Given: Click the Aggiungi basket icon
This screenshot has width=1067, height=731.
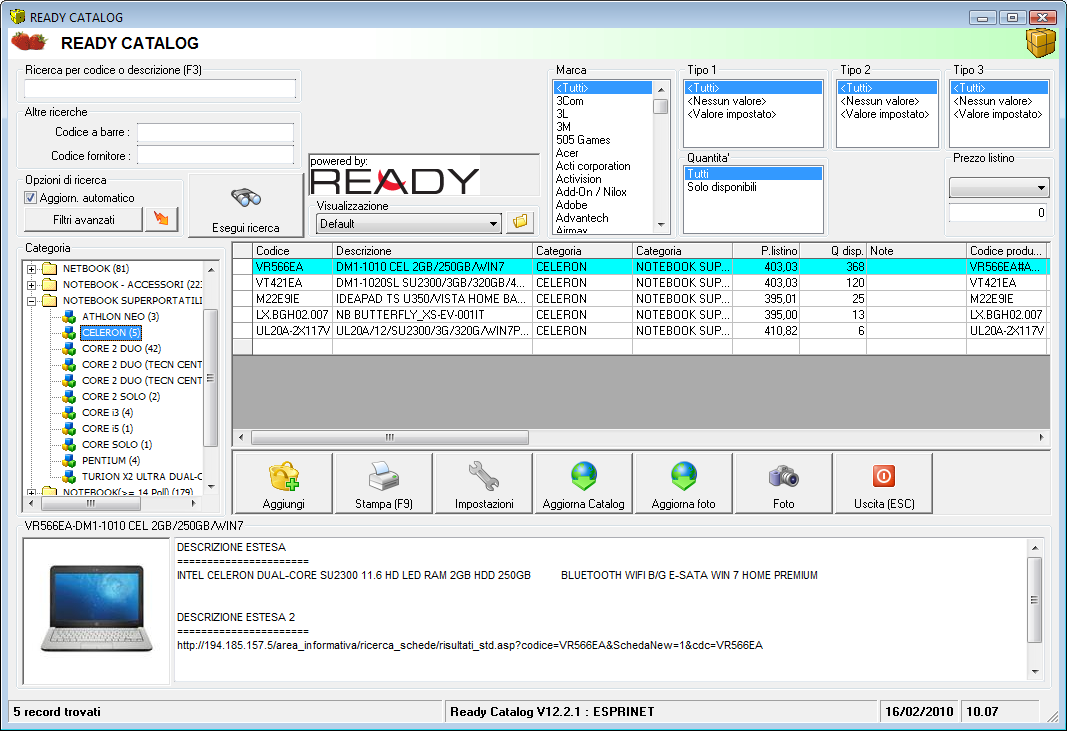Looking at the screenshot, I should tap(284, 476).
